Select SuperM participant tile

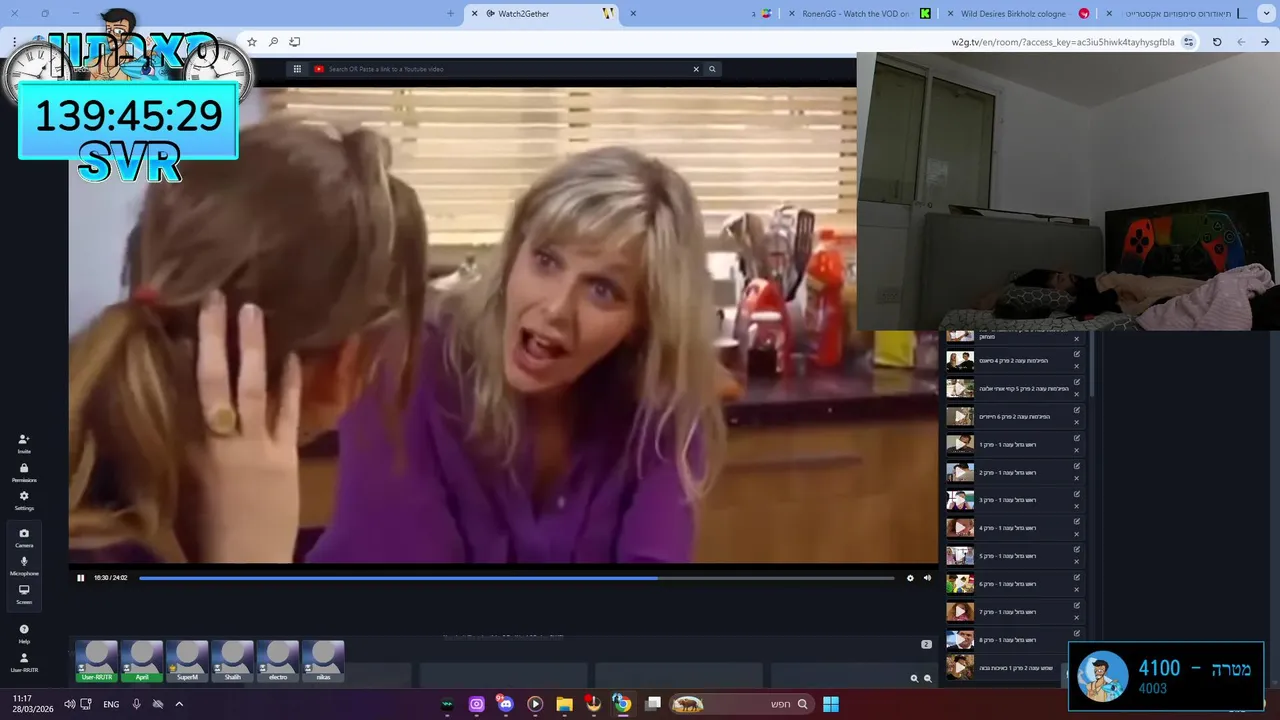pyautogui.click(x=187, y=661)
